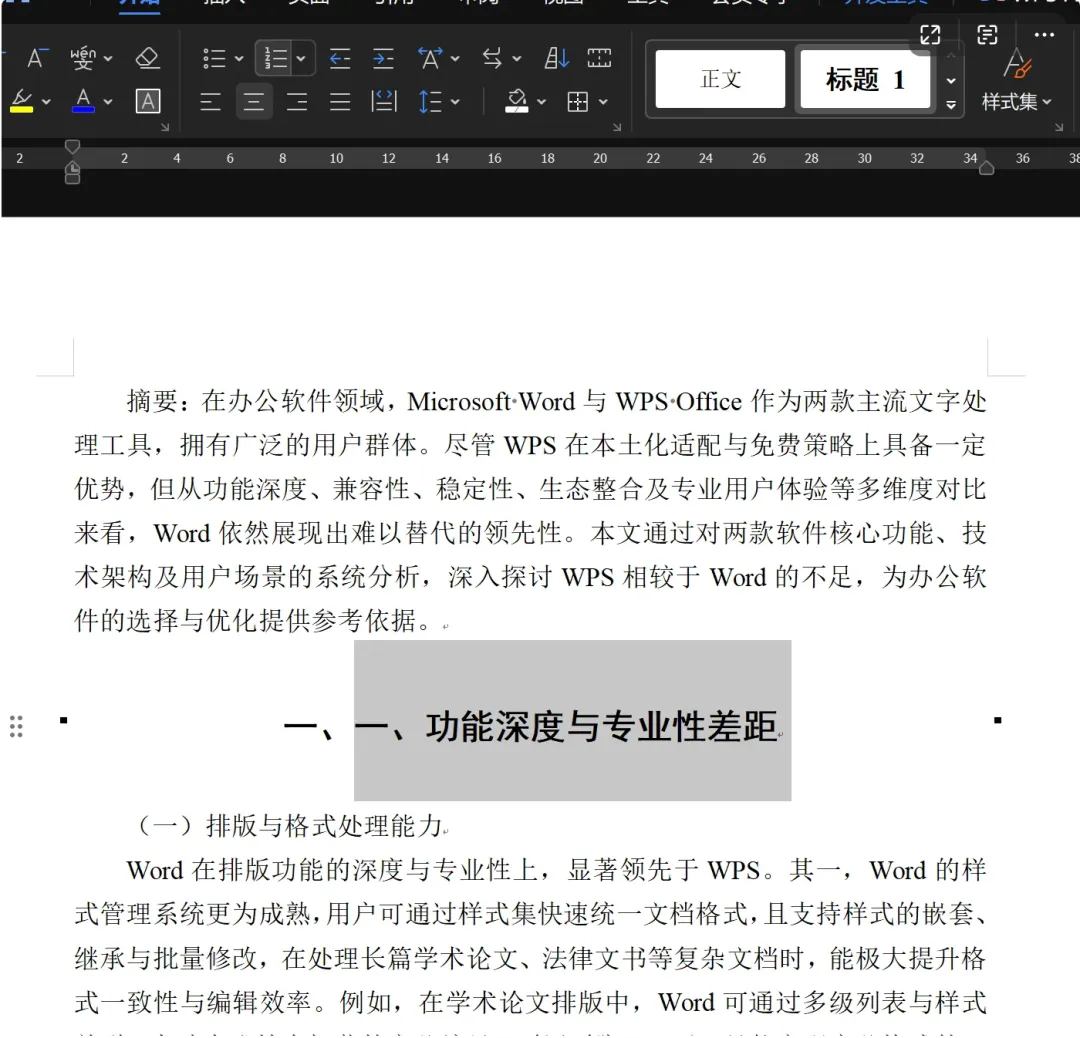The height and width of the screenshot is (1038, 1080).
Task: Open the phonetic guide (wén) tool
Action: (x=83, y=59)
